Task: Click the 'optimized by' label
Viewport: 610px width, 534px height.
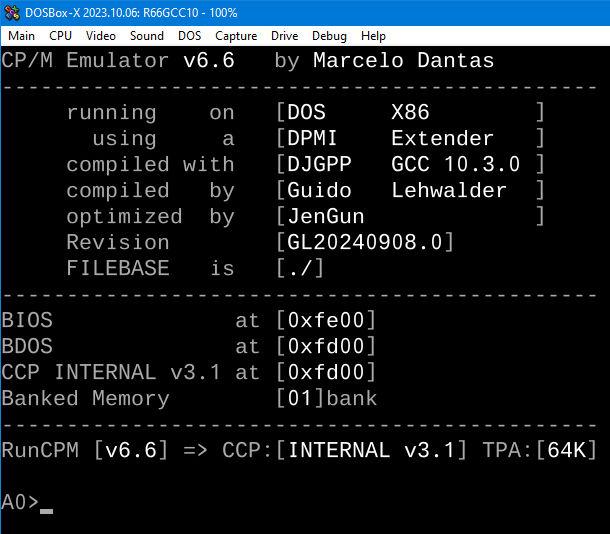Action: tap(151, 217)
